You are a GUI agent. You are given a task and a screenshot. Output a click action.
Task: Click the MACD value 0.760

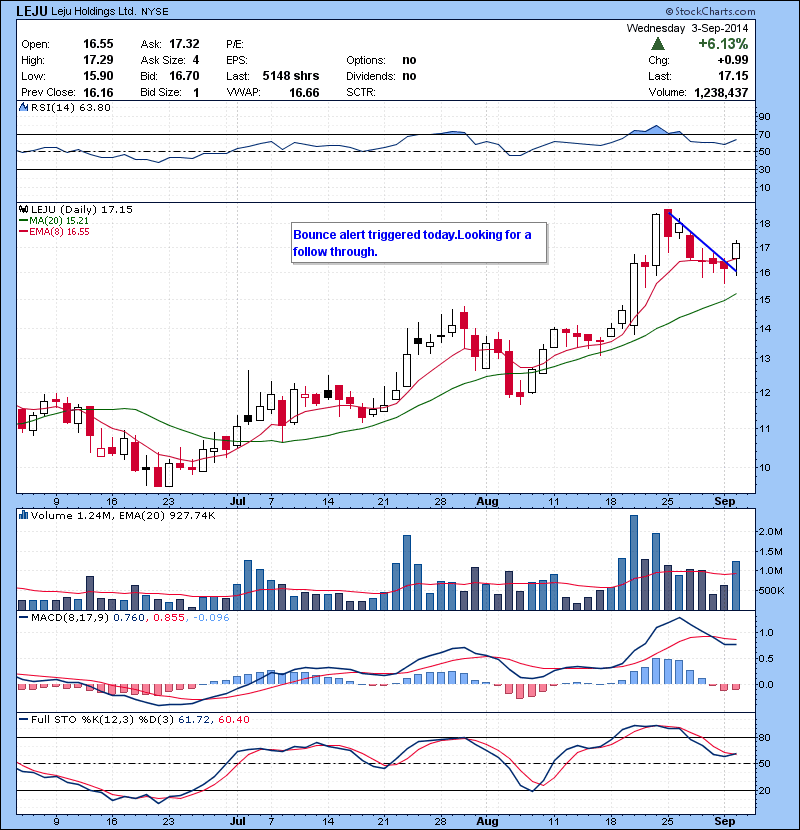click(129, 617)
